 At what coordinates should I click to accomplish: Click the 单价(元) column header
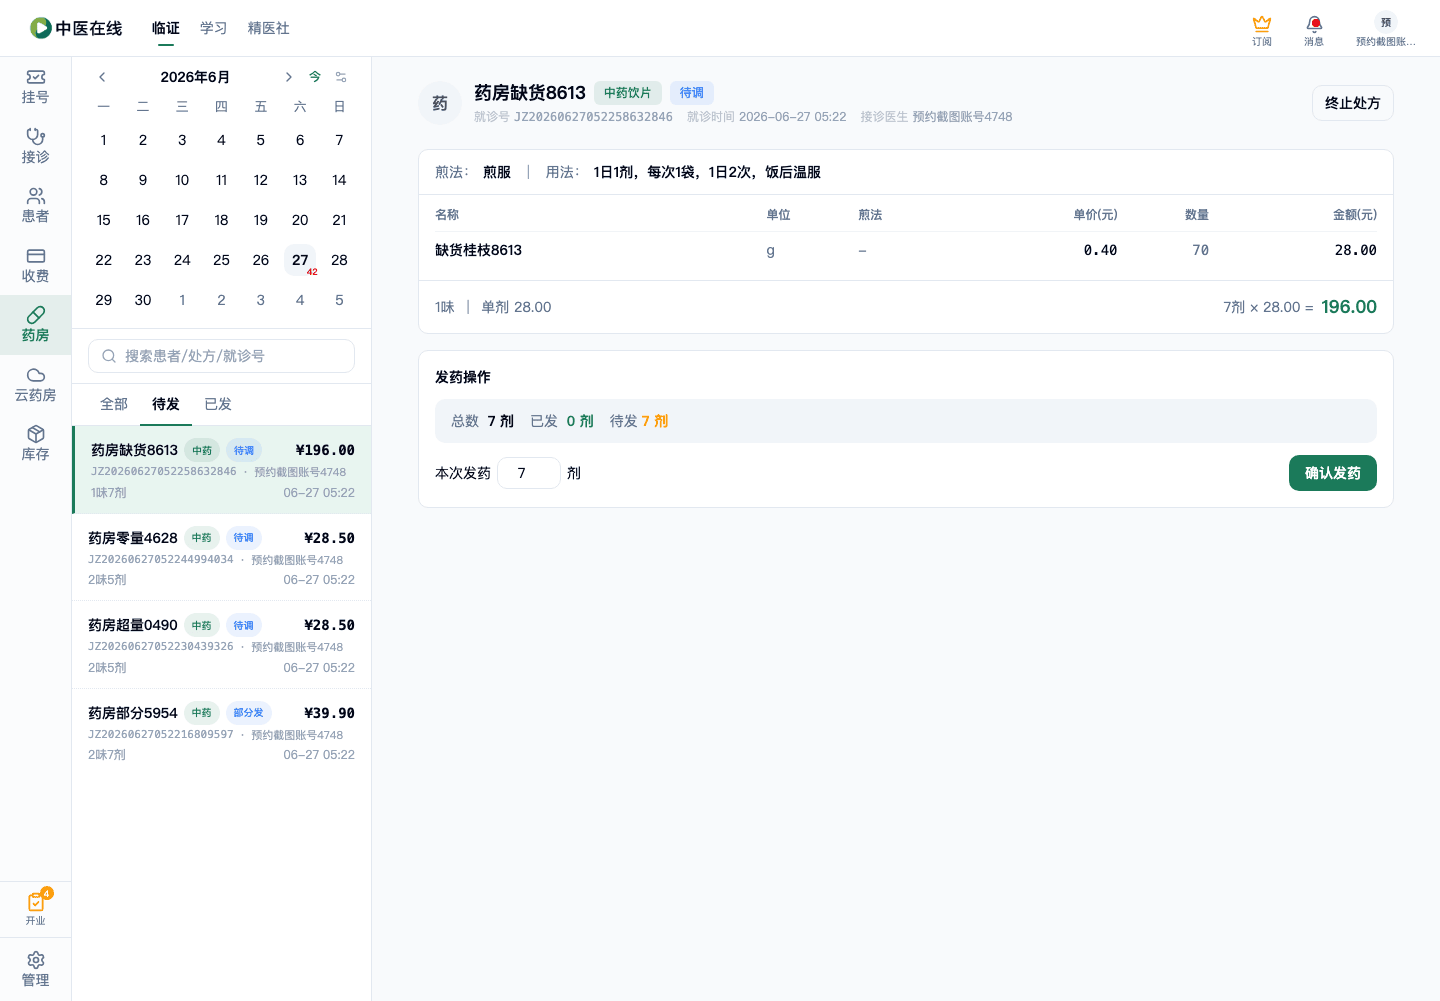coord(1095,215)
